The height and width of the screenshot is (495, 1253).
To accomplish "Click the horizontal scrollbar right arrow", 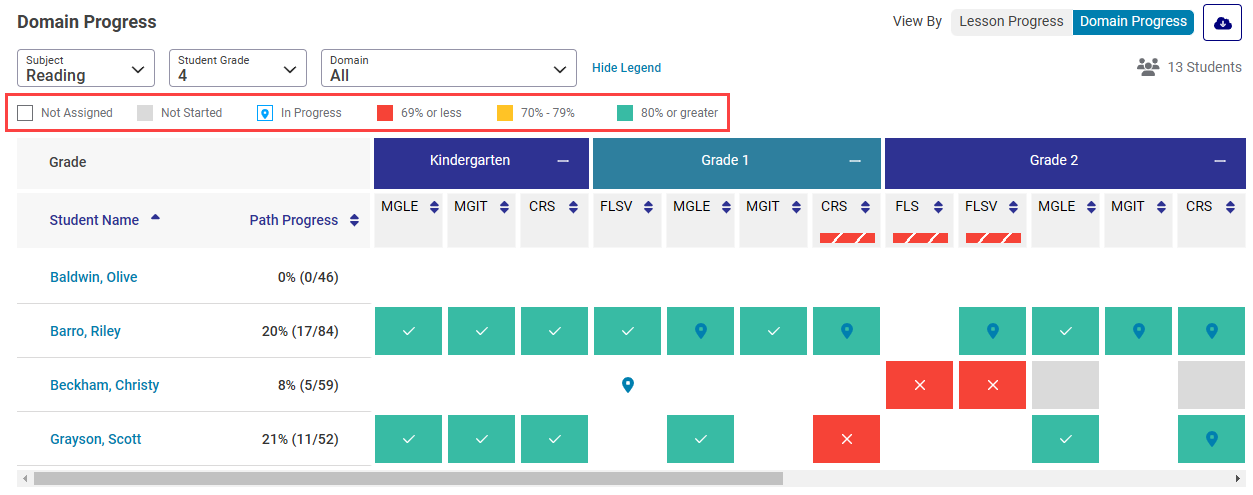I will coord(1237,479).
